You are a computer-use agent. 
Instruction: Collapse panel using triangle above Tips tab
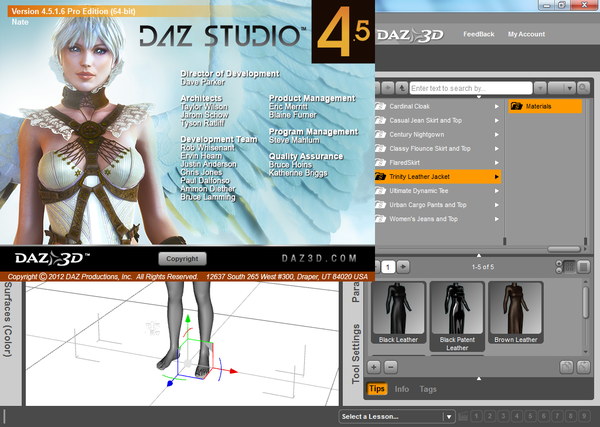click(x=479, y=378)
